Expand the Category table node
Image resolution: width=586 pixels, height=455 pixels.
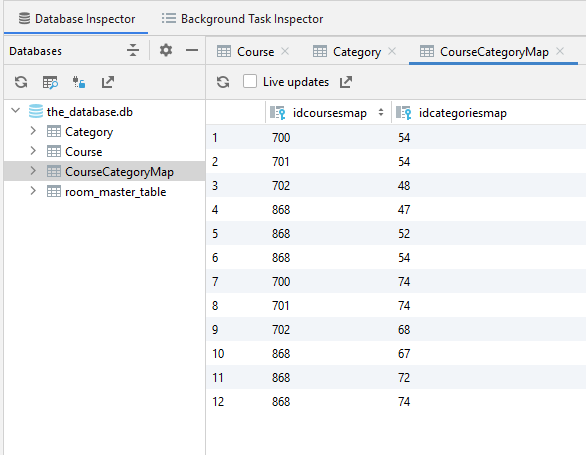(x=33, y=130)
